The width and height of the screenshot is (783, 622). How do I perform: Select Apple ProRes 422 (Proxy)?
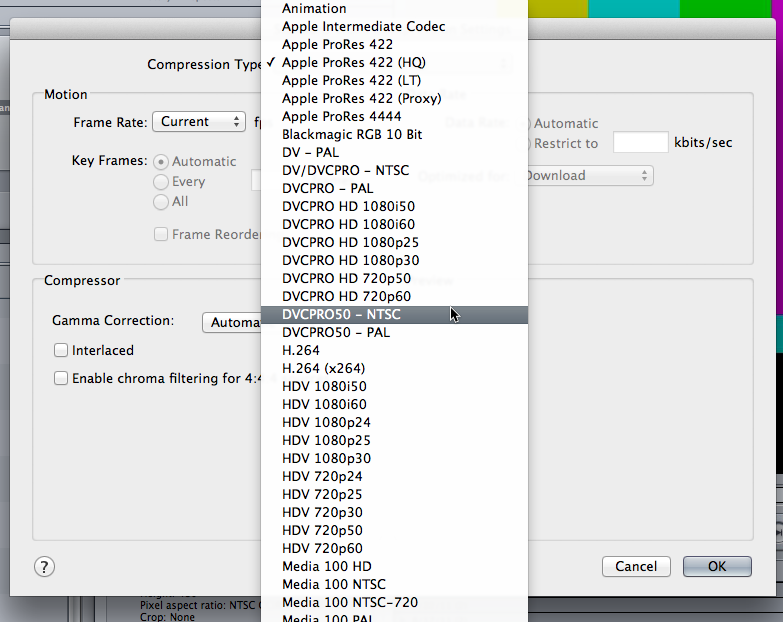[394, 98]
